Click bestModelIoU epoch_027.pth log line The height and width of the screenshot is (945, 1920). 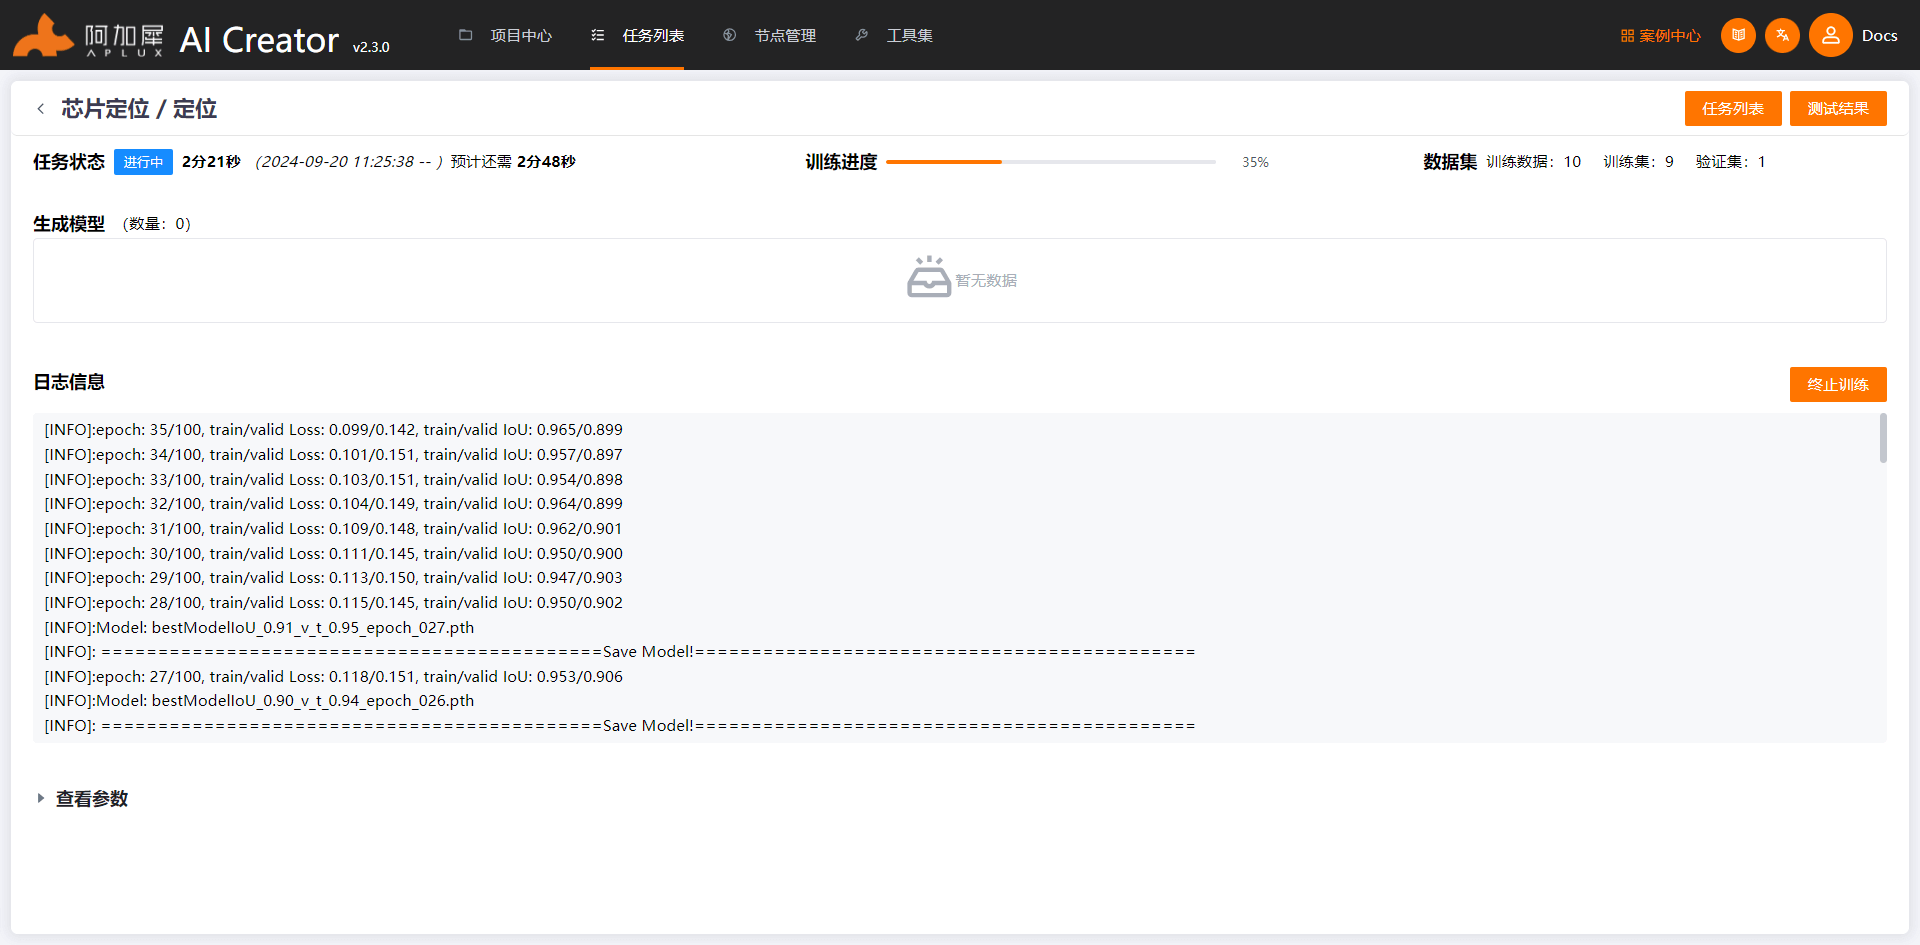click(259, 628)
